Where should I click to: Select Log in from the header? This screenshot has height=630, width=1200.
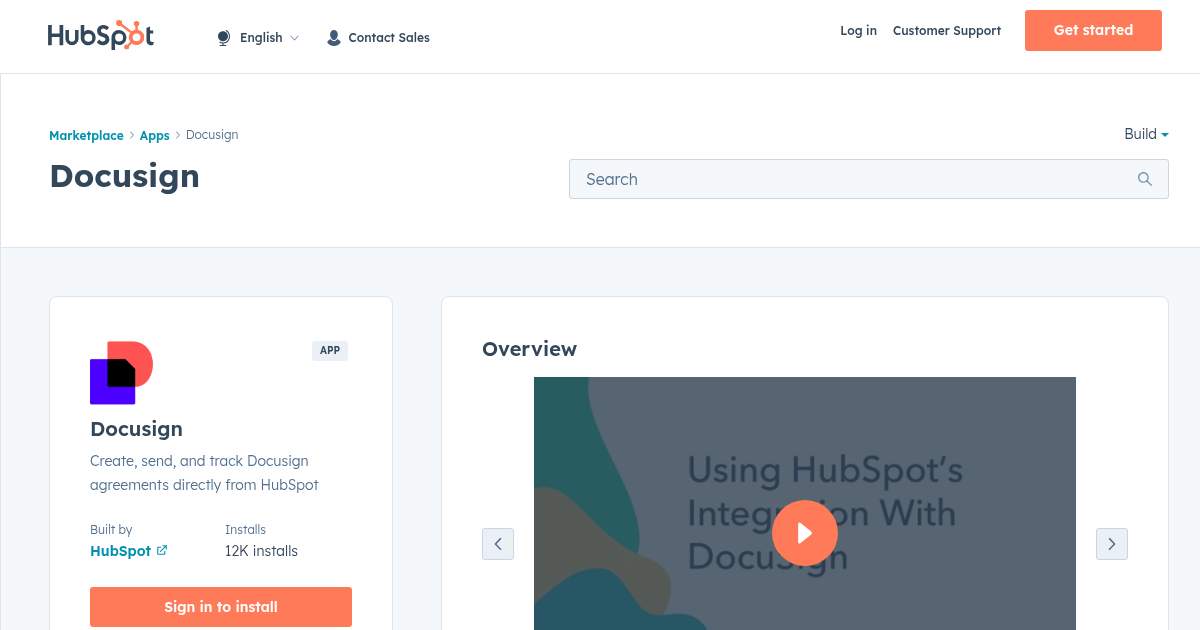tap(858, 31)
